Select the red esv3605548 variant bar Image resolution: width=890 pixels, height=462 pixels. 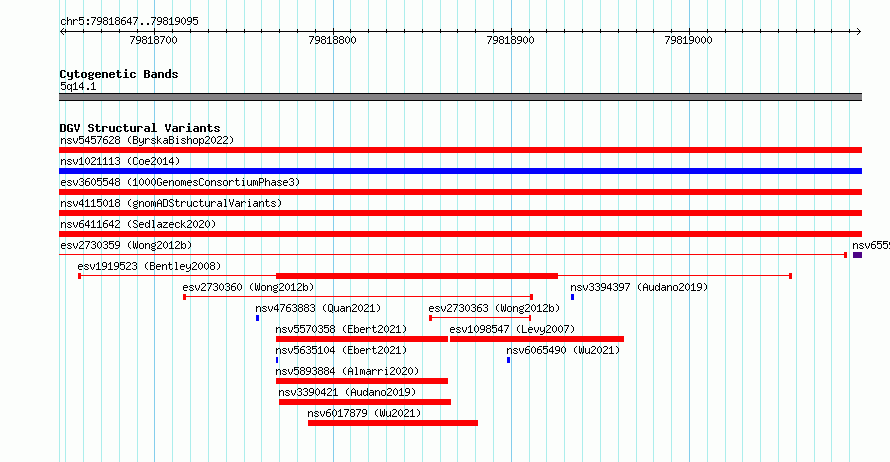click(460, 192)
